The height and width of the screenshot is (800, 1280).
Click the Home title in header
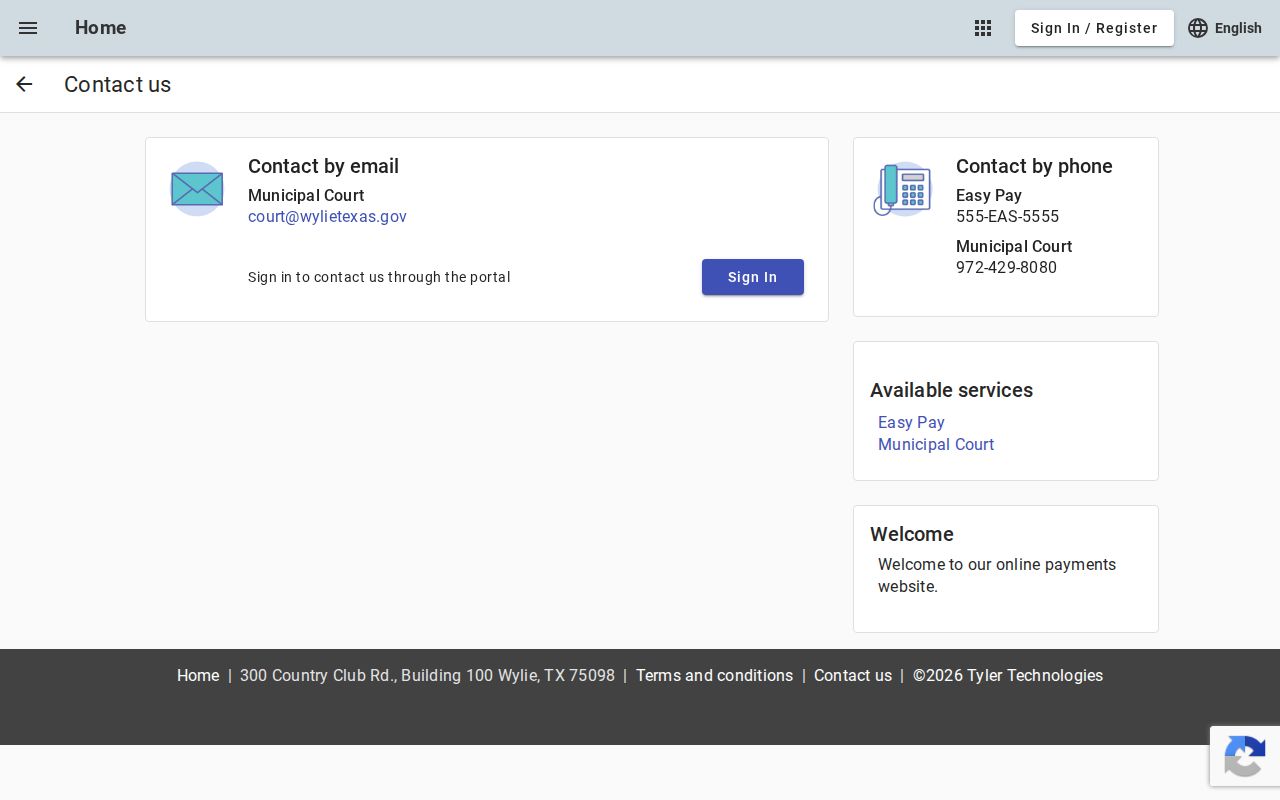[x=100, y=28]
